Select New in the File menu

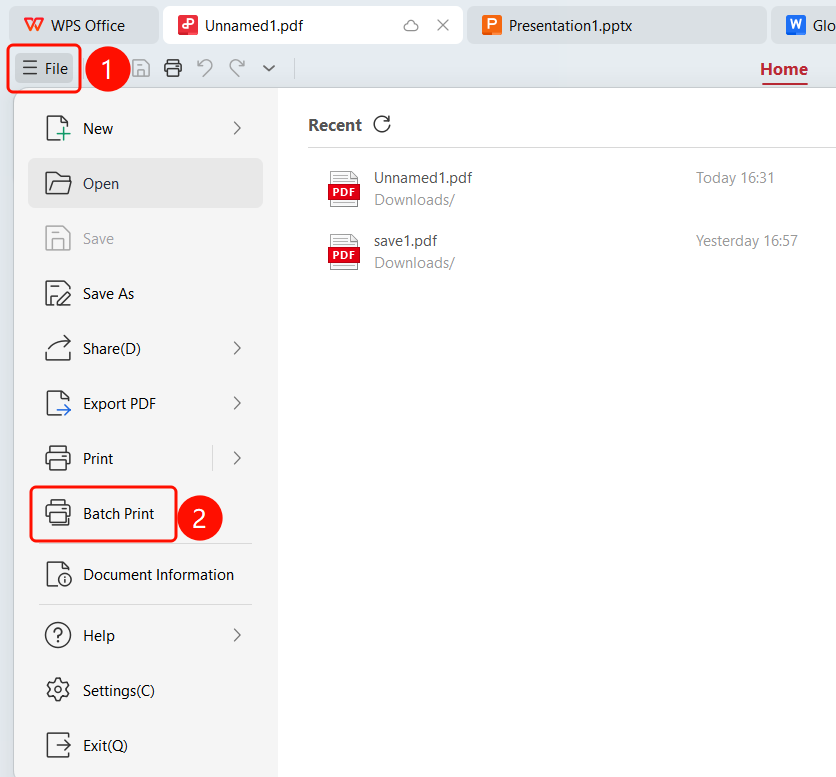(x=145, y=129)
